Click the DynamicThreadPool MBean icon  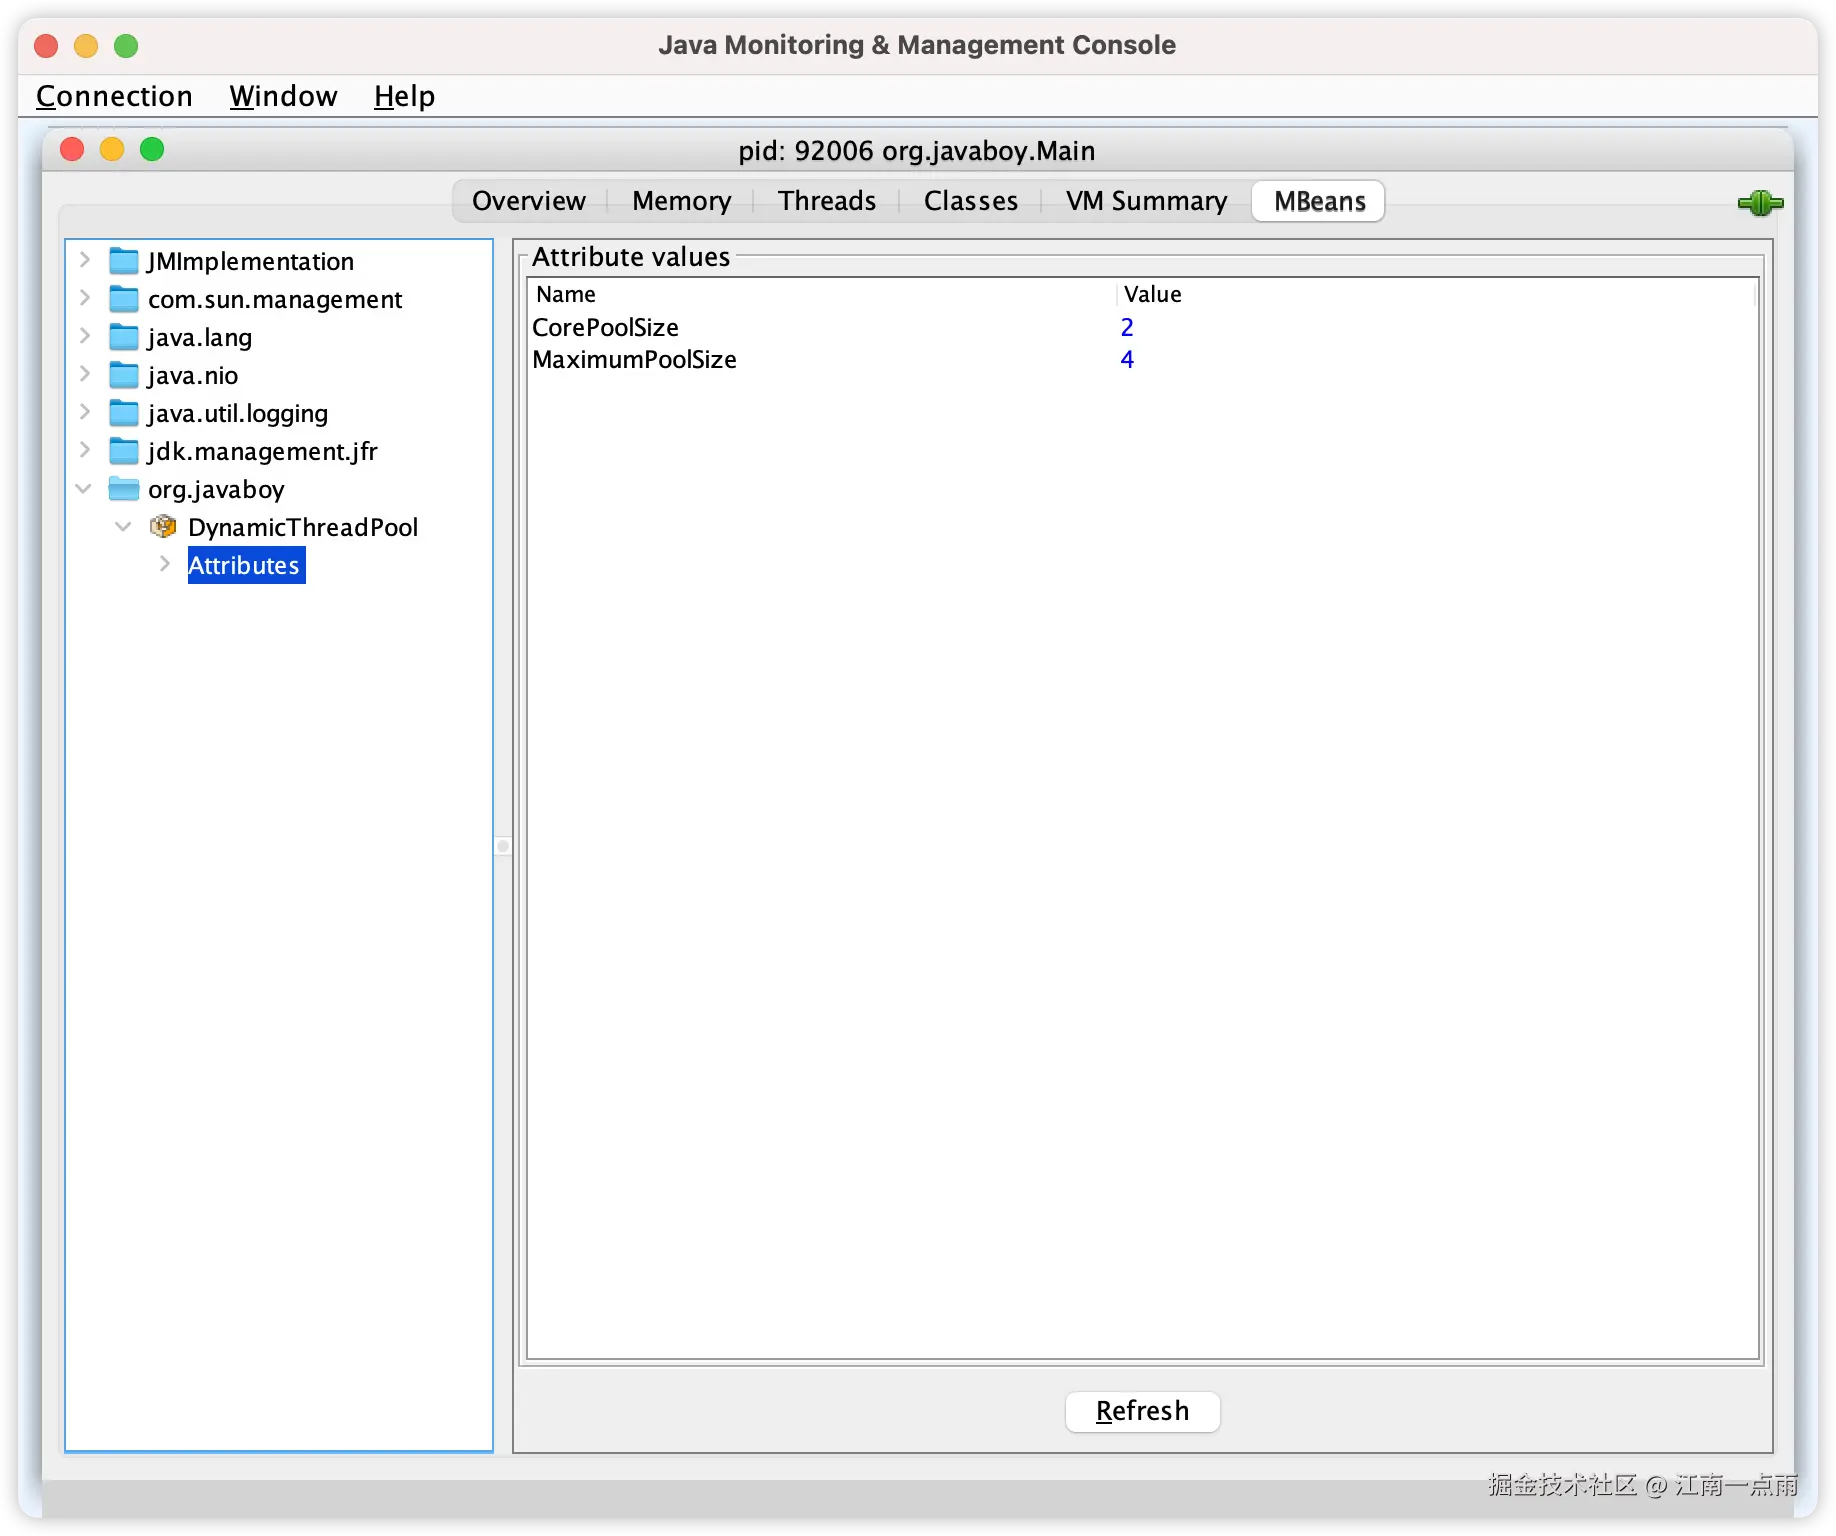163,526
